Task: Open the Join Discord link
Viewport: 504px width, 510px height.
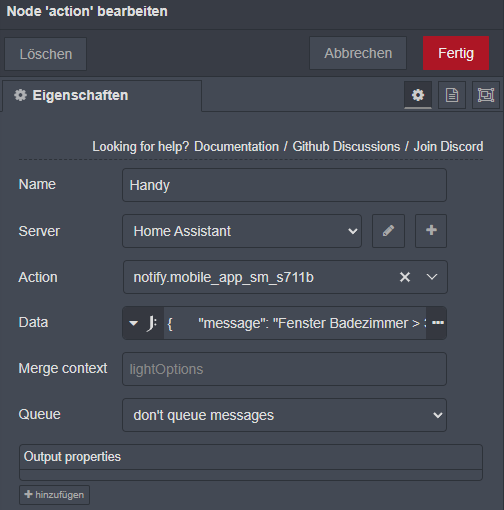Action: 448,147
